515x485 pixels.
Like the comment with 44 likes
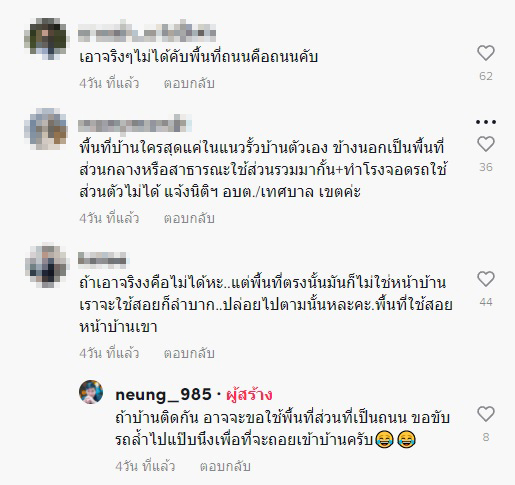486,279
